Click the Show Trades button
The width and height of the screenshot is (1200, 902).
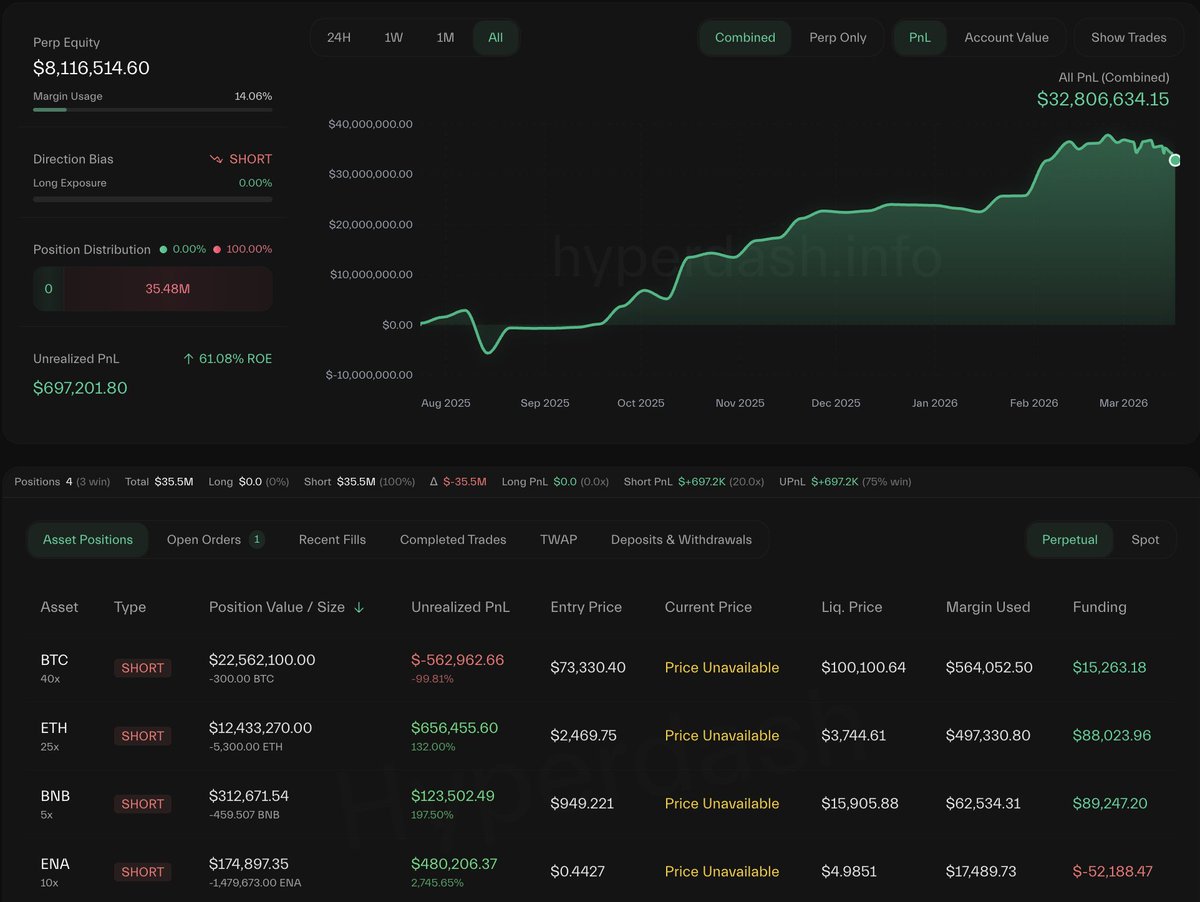click(1128, 38)
